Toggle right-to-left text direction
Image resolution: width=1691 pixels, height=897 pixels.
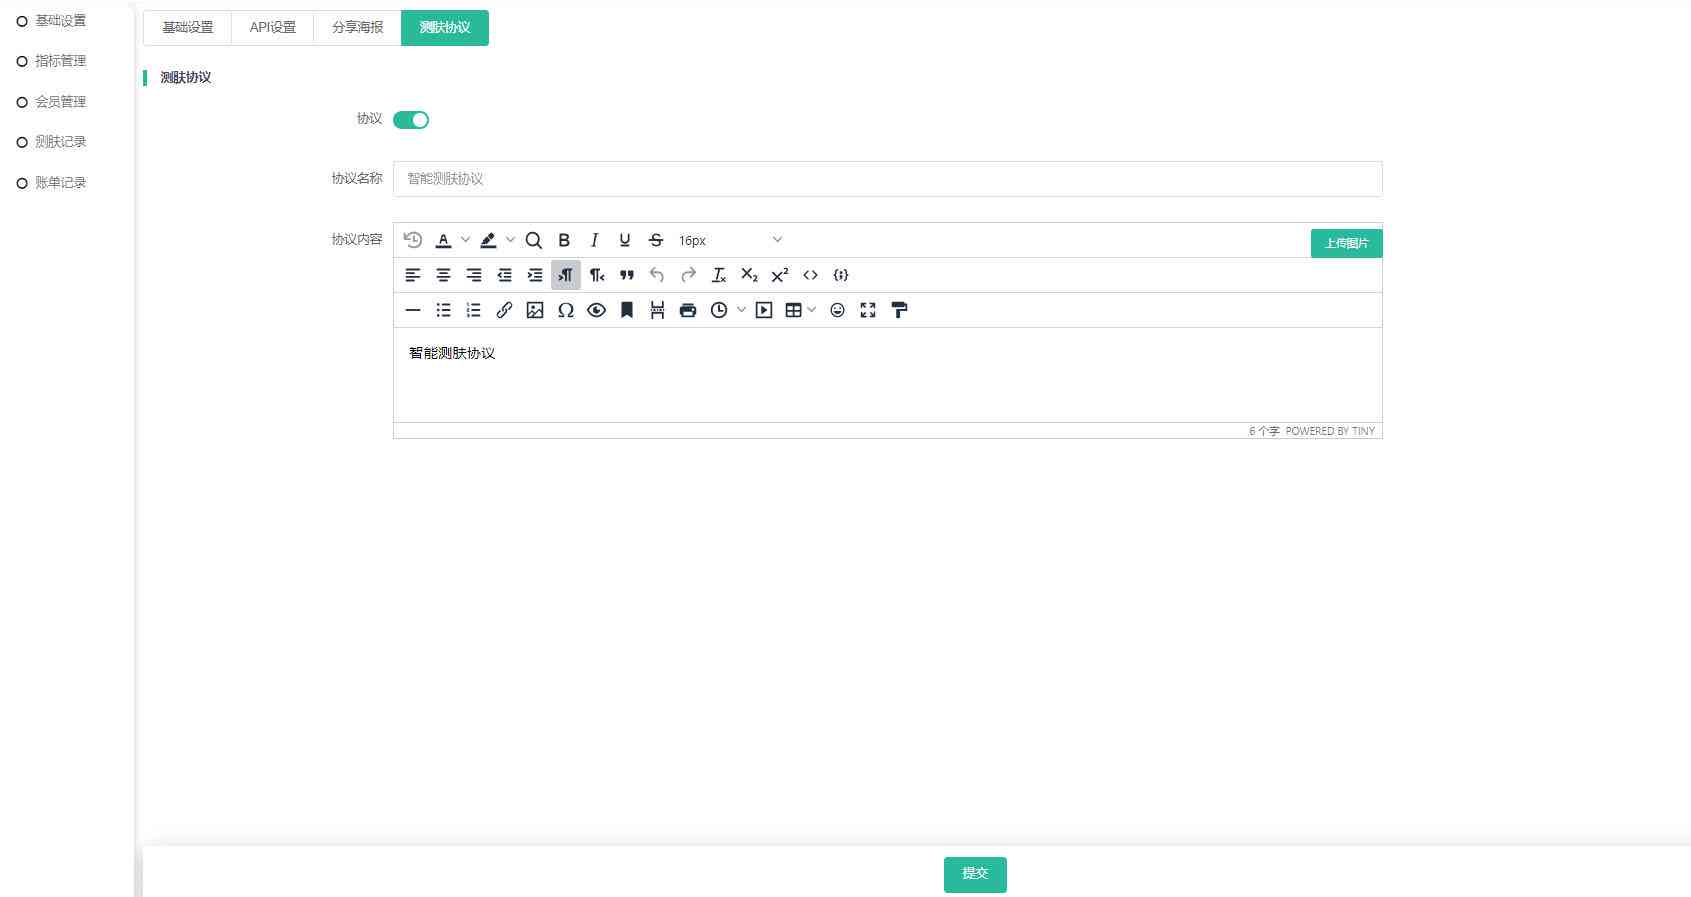597,275
